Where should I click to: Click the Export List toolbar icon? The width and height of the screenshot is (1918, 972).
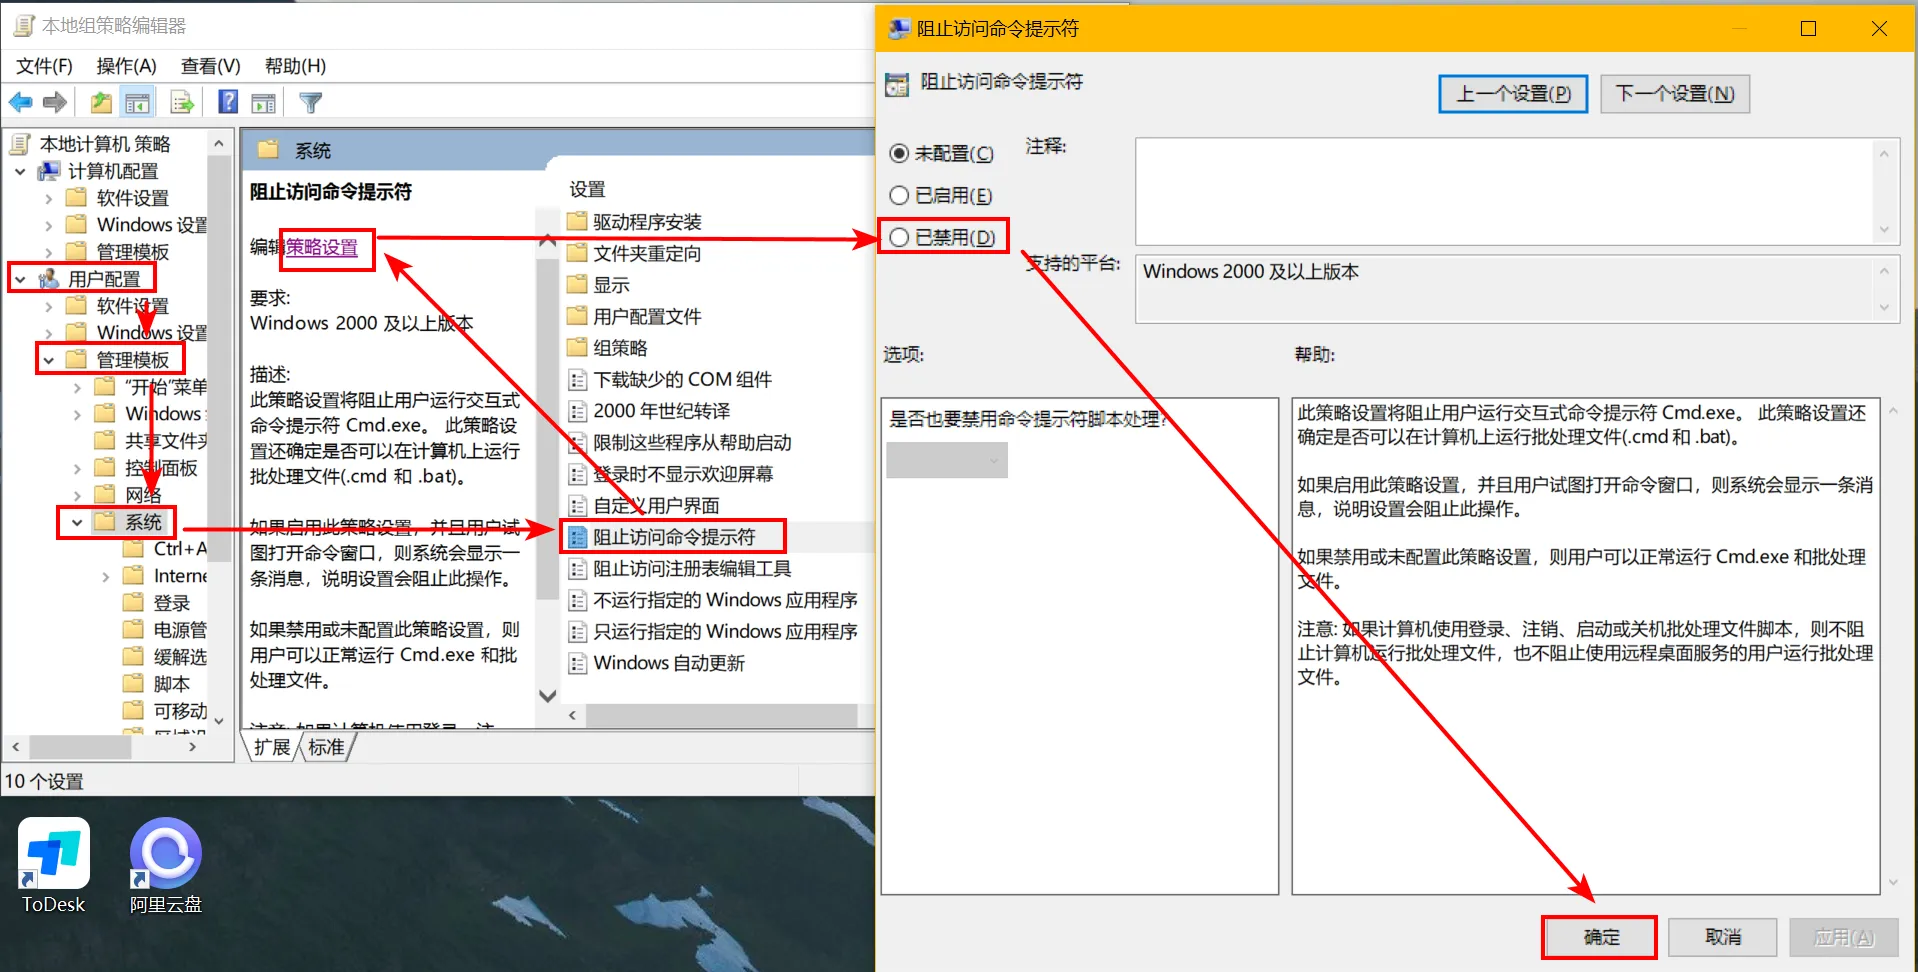coord(182,102)
